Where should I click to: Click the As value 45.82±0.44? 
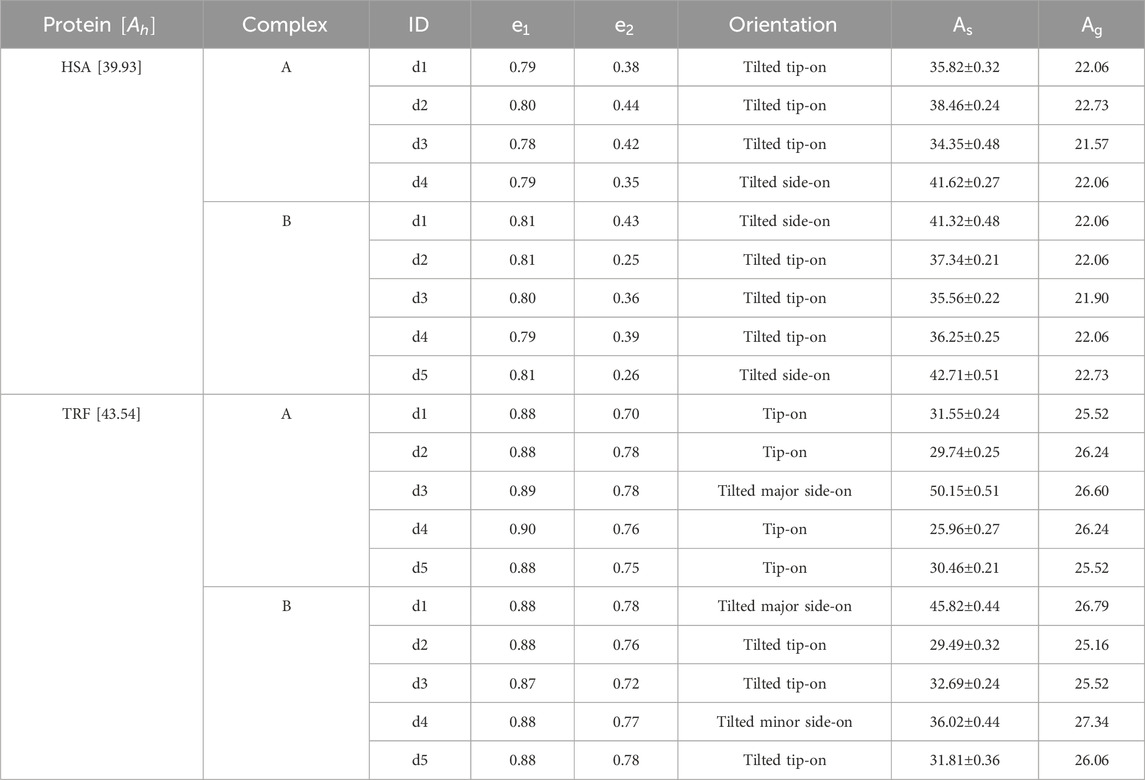click(x=965, y=606)
